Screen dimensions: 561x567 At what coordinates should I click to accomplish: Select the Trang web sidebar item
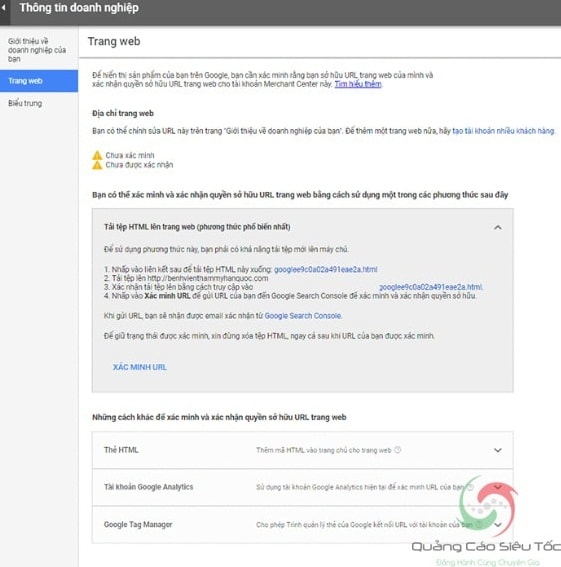[39, 81]
